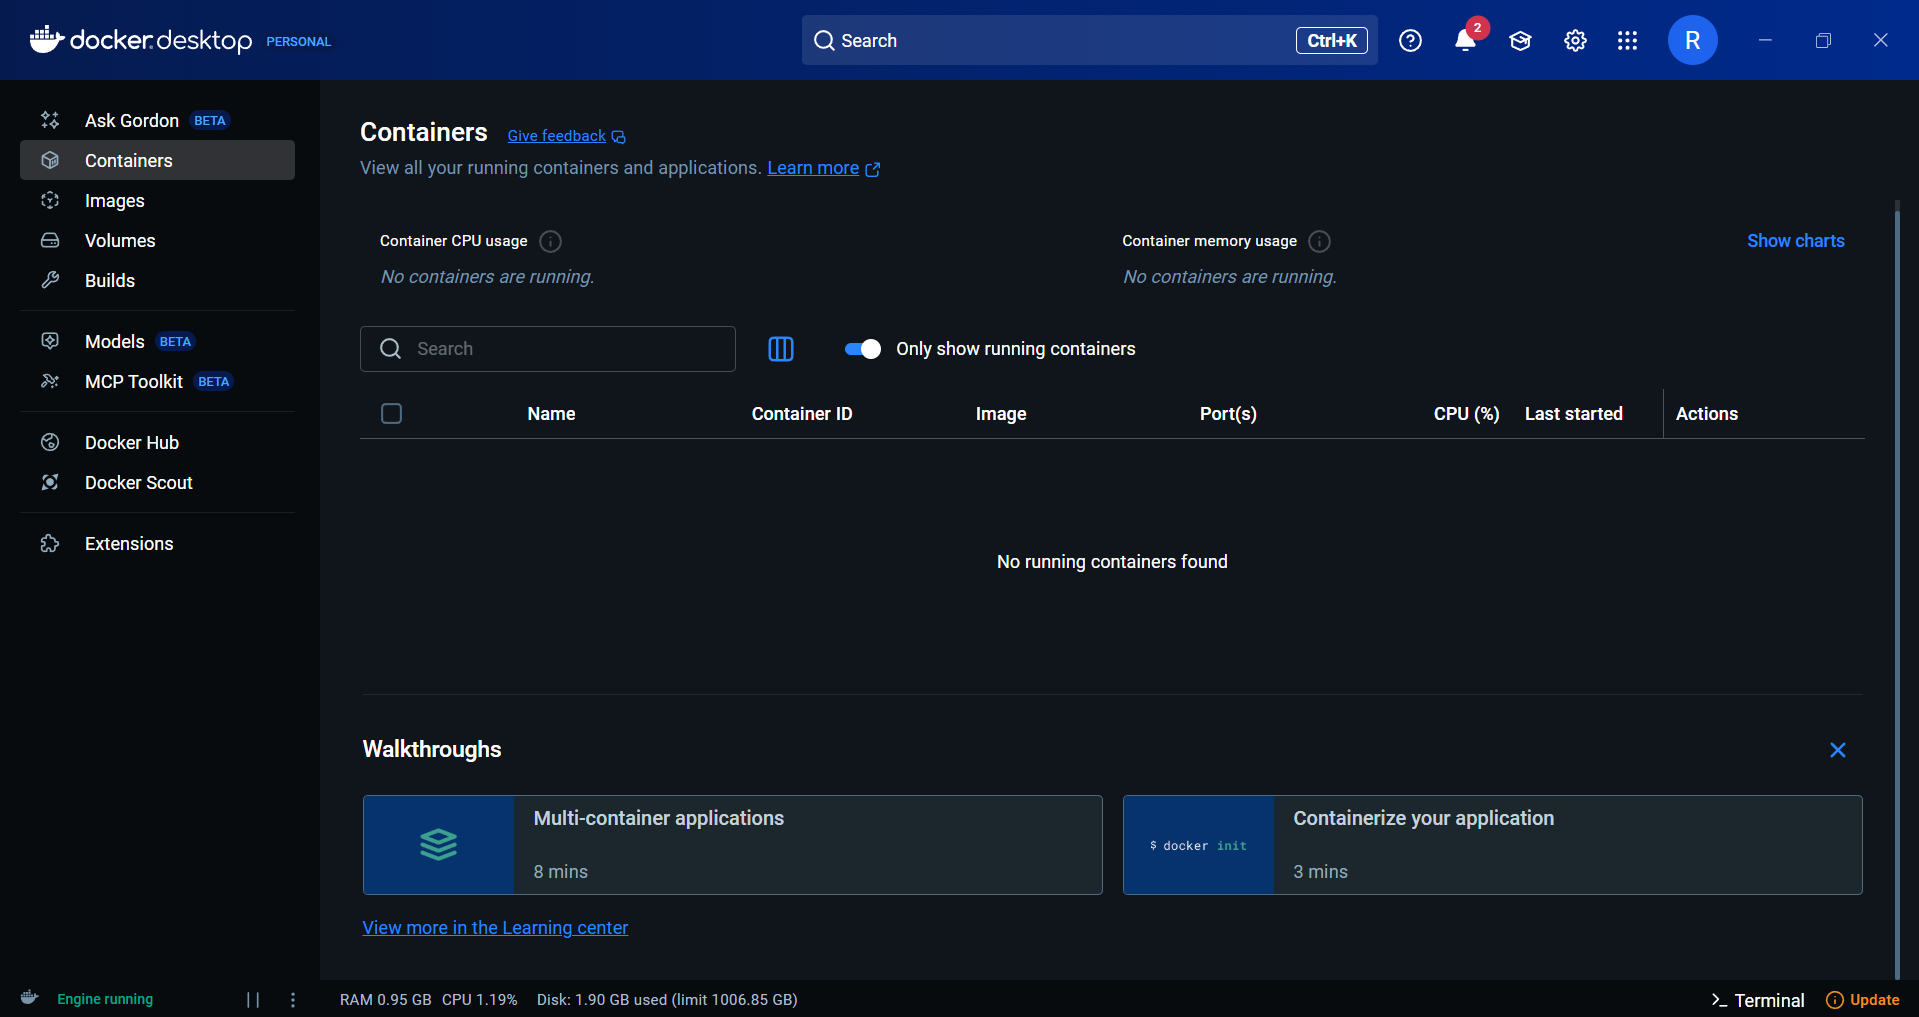Open Builds in sidebar

click(x=157, y=280)
